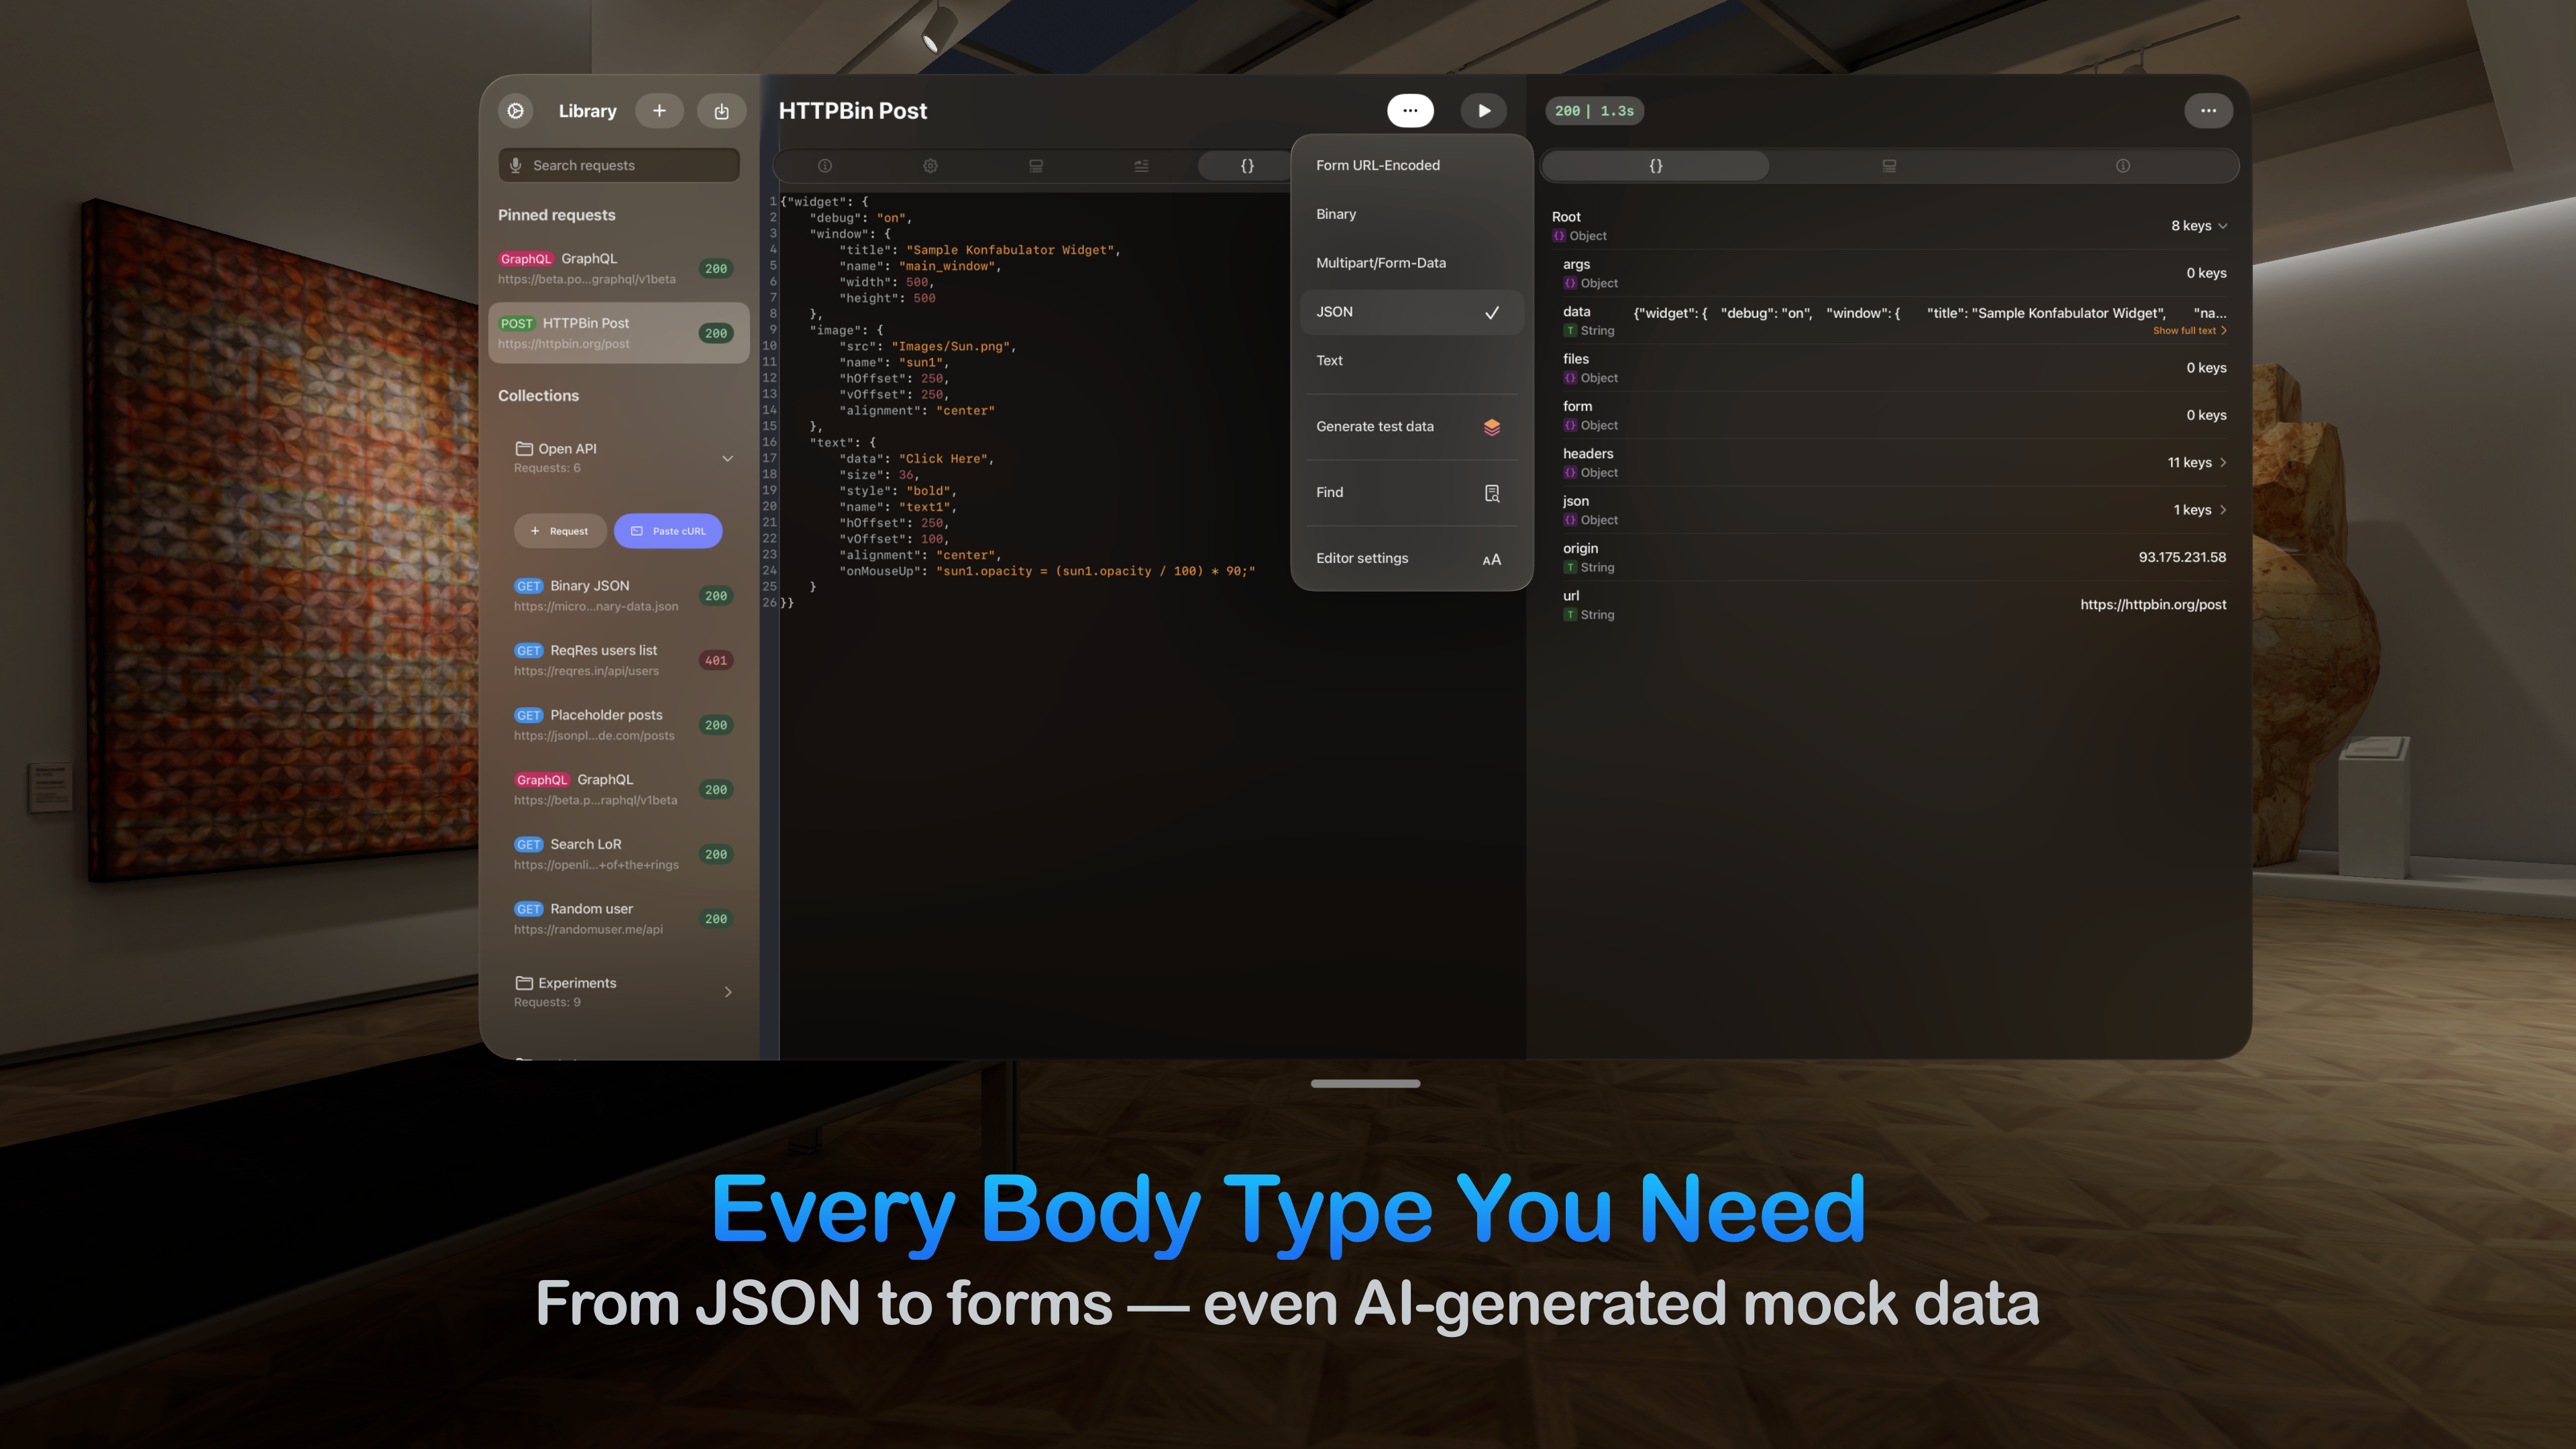Switch to request info tab icon
The image size is (2576, 1449).
point(825,166)
